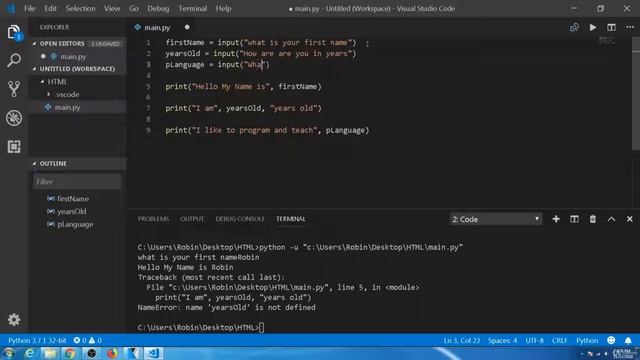This screenshot has width=640, height=360.
Task: Open the Search view in activity bar
Action: click(x=14, y=60)
